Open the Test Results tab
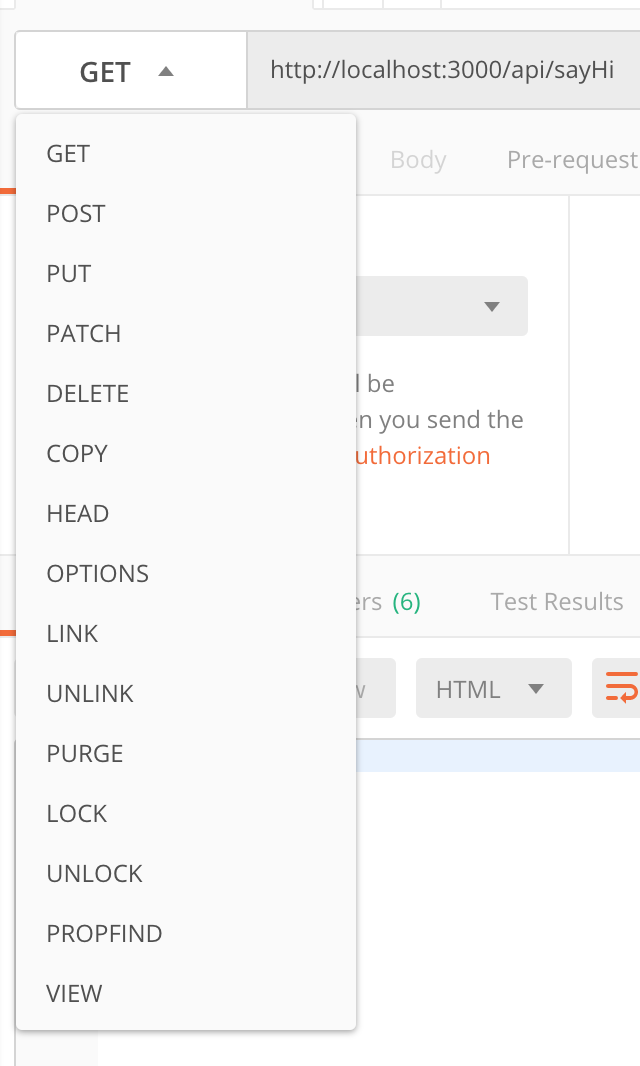This screenshot has height=1066, width=640. pyautogui.click(x=556, y=601)
